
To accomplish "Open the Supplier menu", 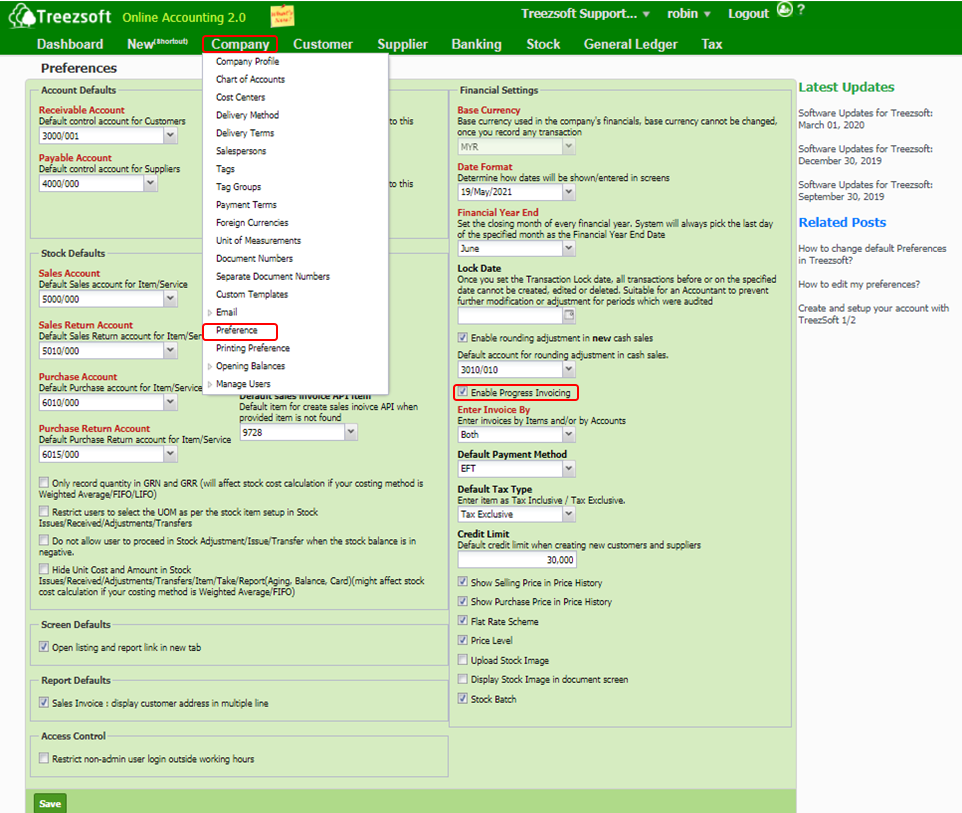I will coord(402,44).
